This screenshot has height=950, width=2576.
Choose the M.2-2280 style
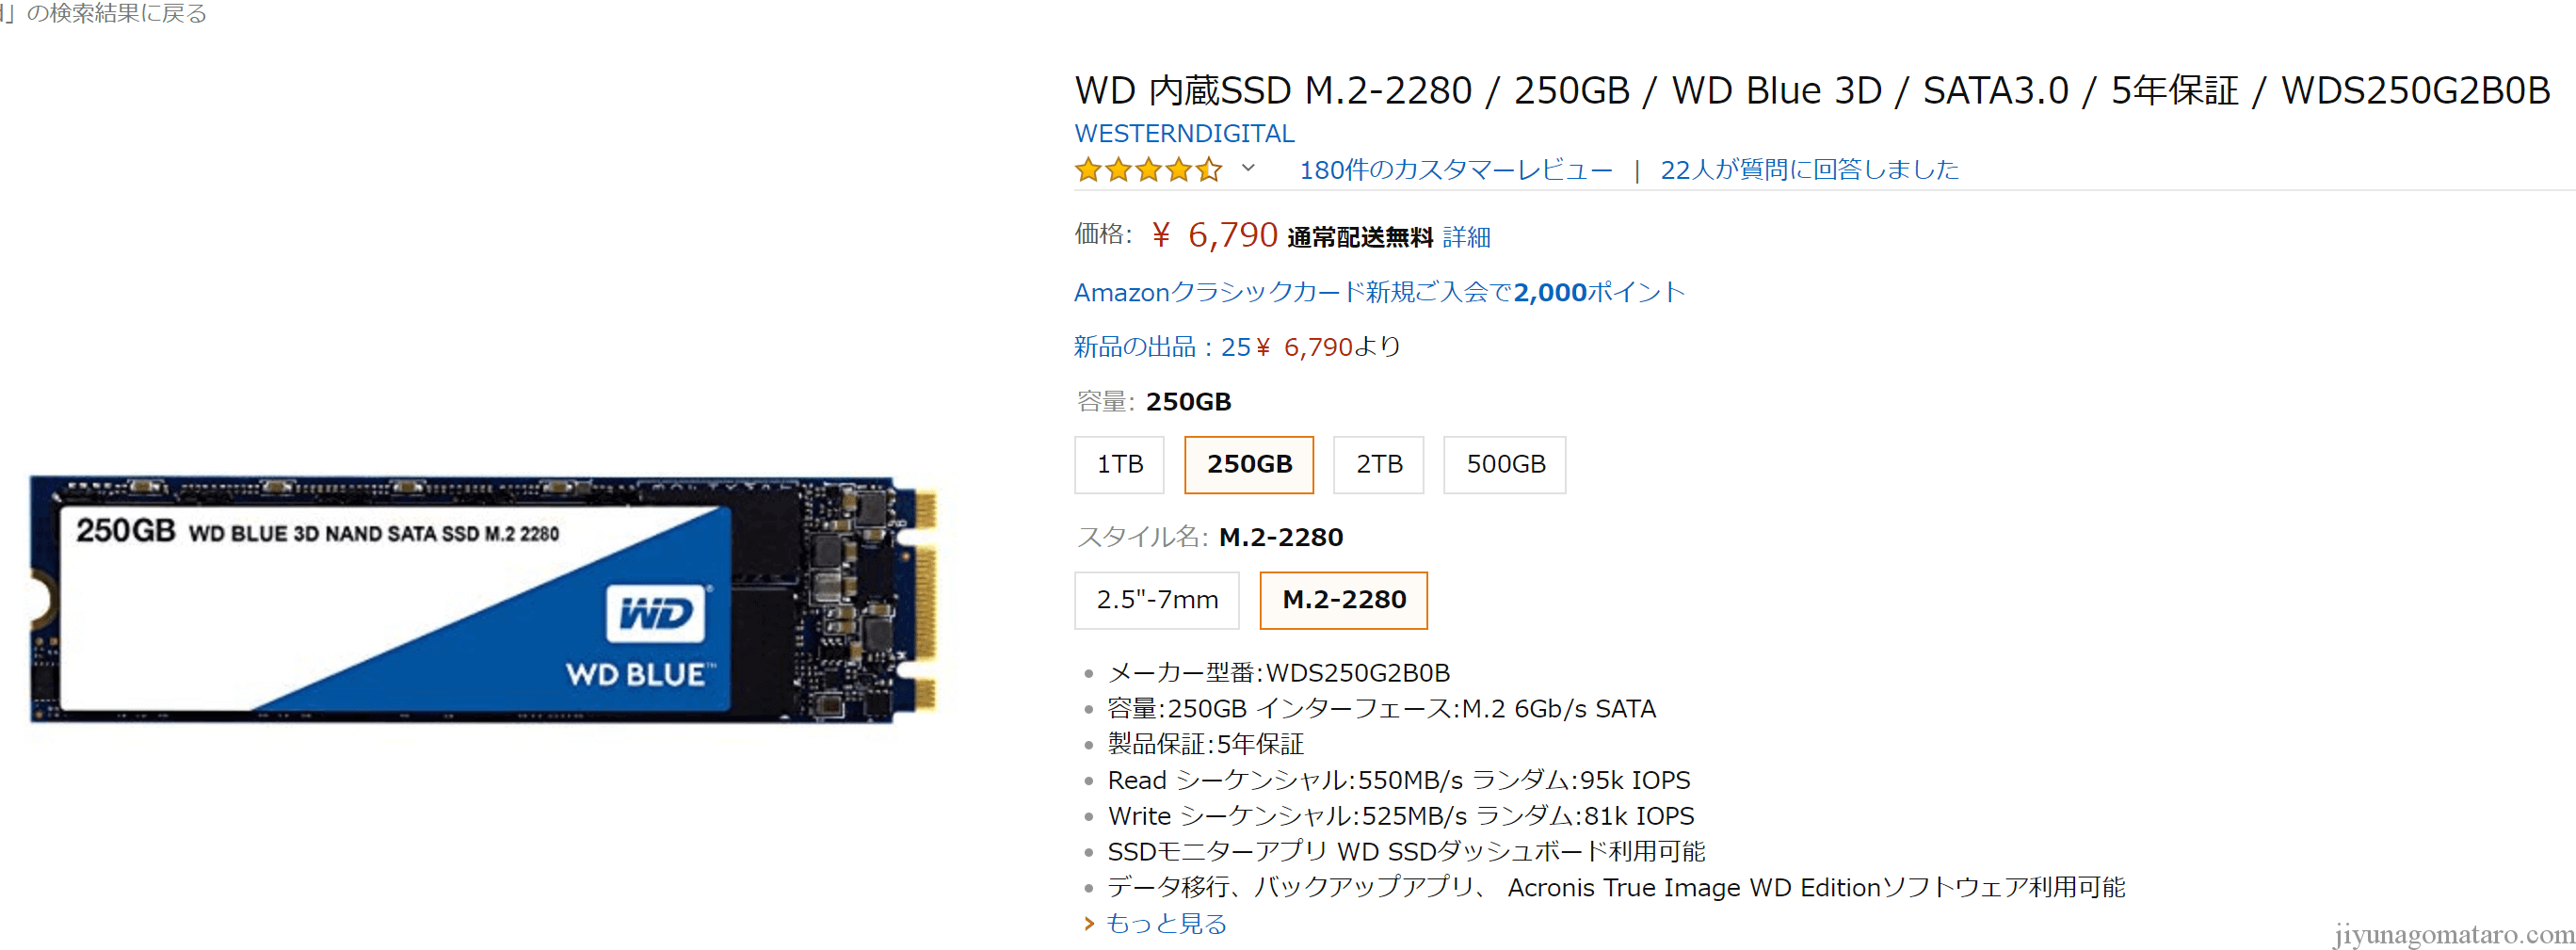point(1343,600)
